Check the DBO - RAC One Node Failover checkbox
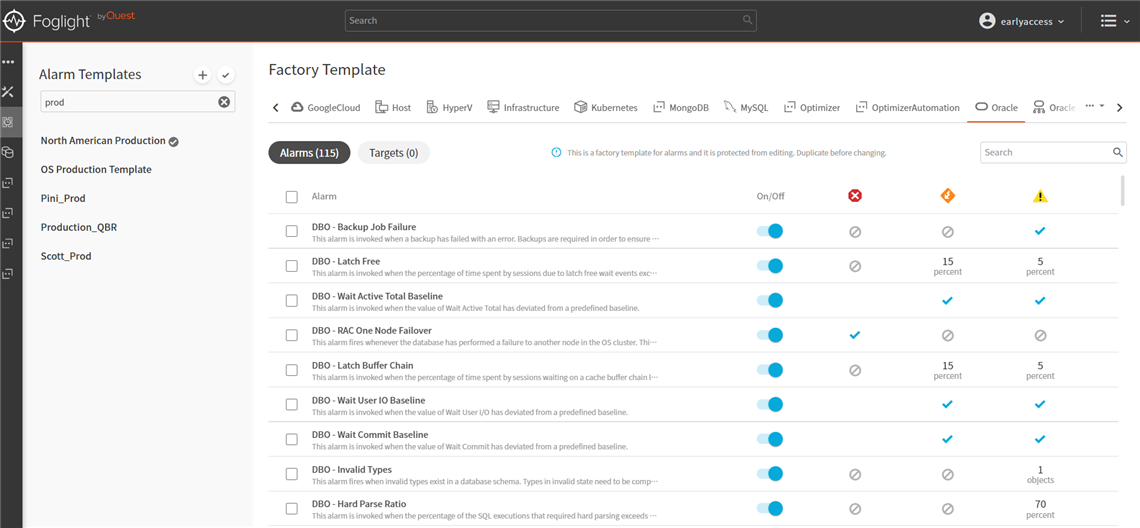 292,335
